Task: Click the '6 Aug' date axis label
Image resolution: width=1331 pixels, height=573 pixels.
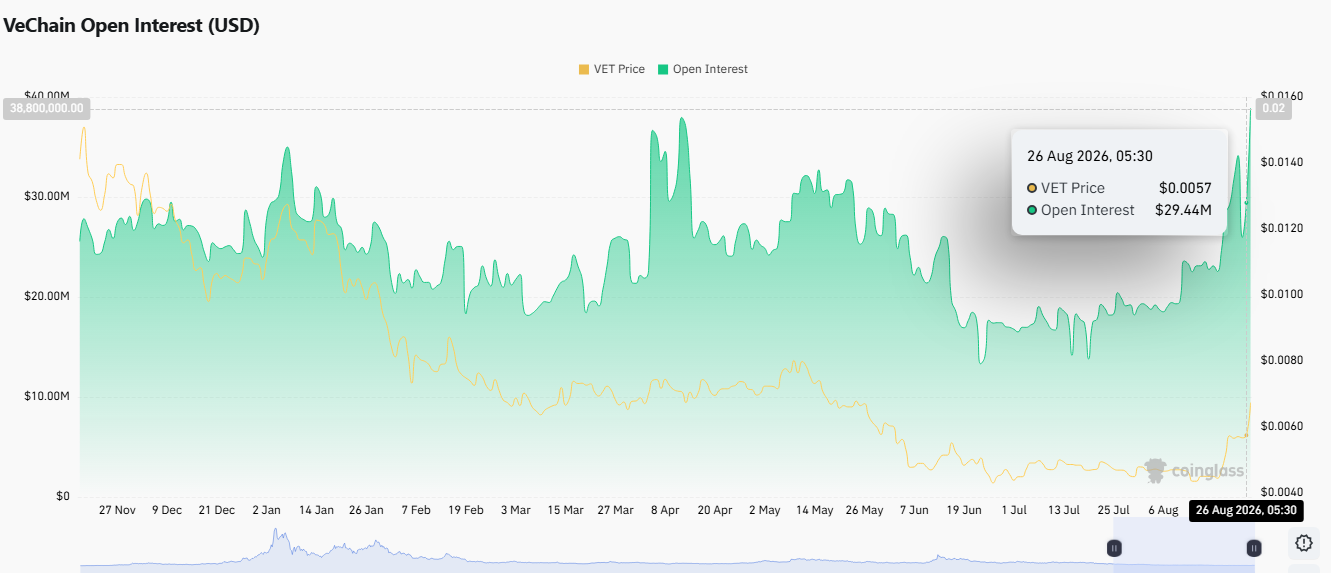Action: point(1163,510)
